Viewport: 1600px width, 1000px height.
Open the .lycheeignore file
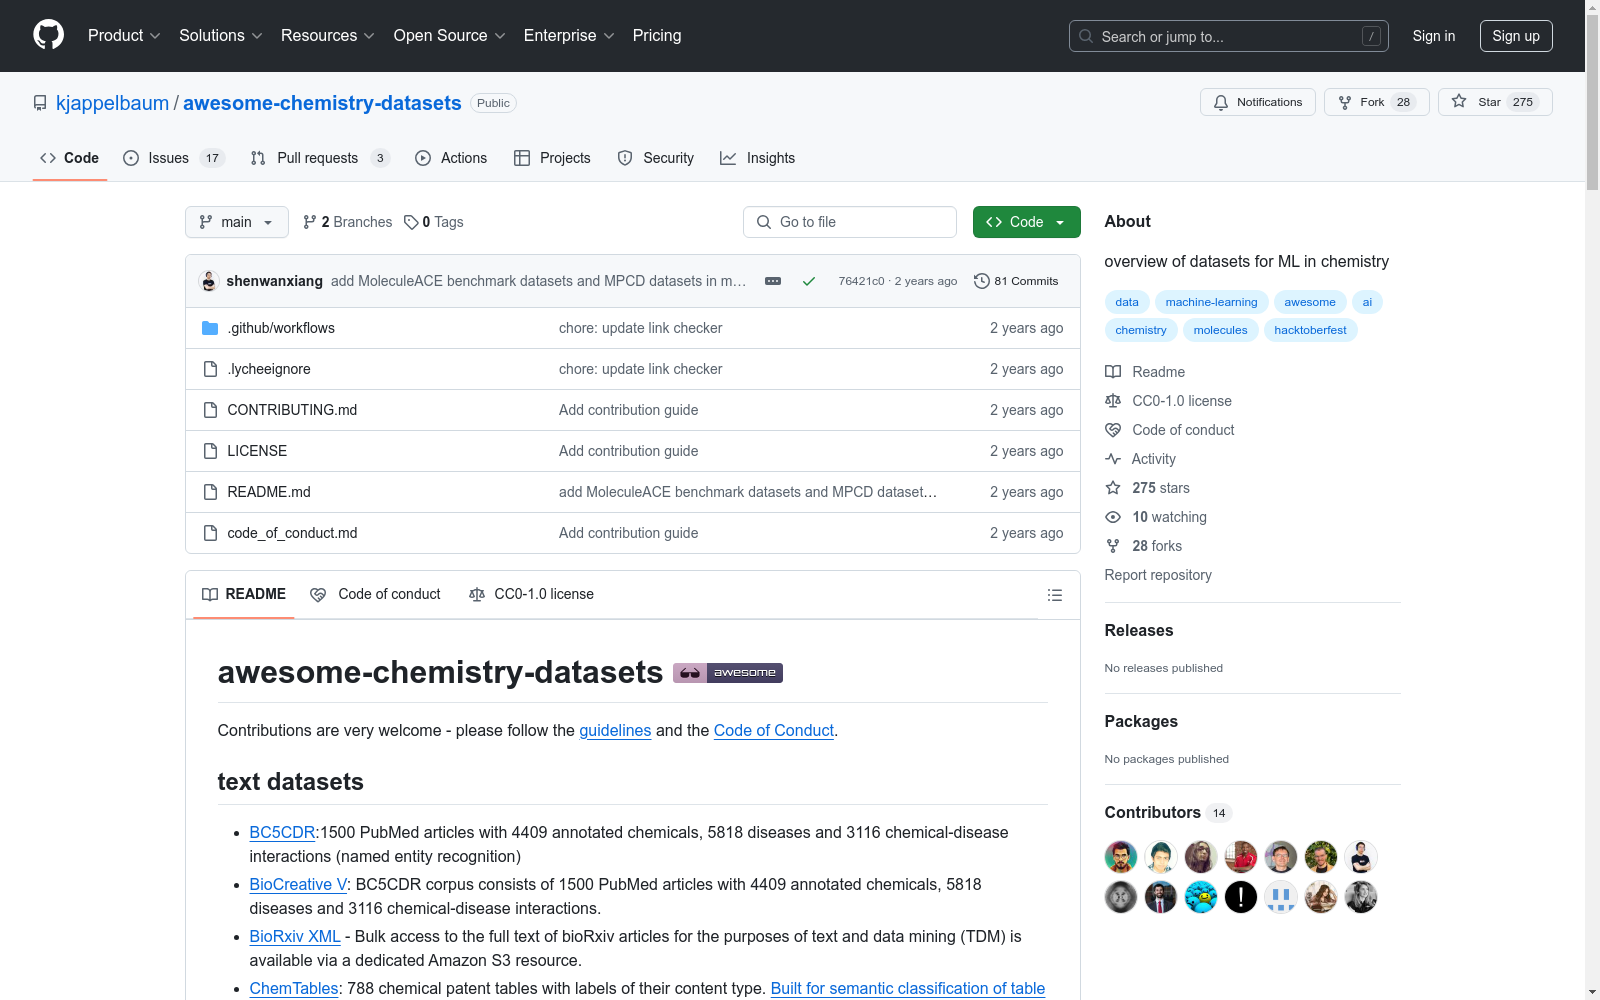269,369
